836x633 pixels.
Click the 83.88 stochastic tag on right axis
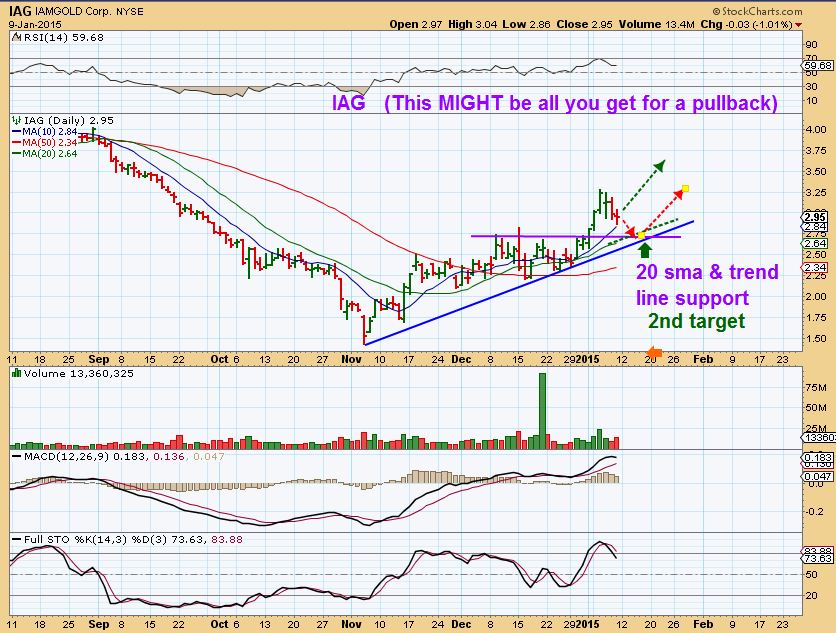[x=818, y=551]
